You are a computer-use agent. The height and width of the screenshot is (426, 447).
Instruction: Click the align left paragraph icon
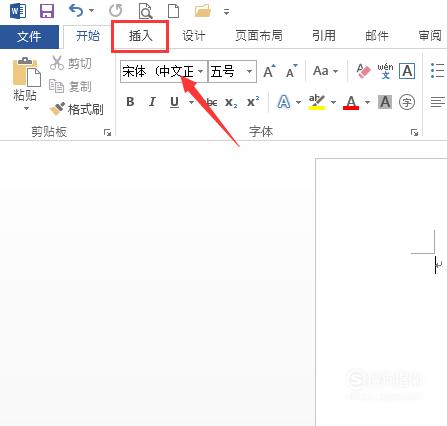pos(437,102)
